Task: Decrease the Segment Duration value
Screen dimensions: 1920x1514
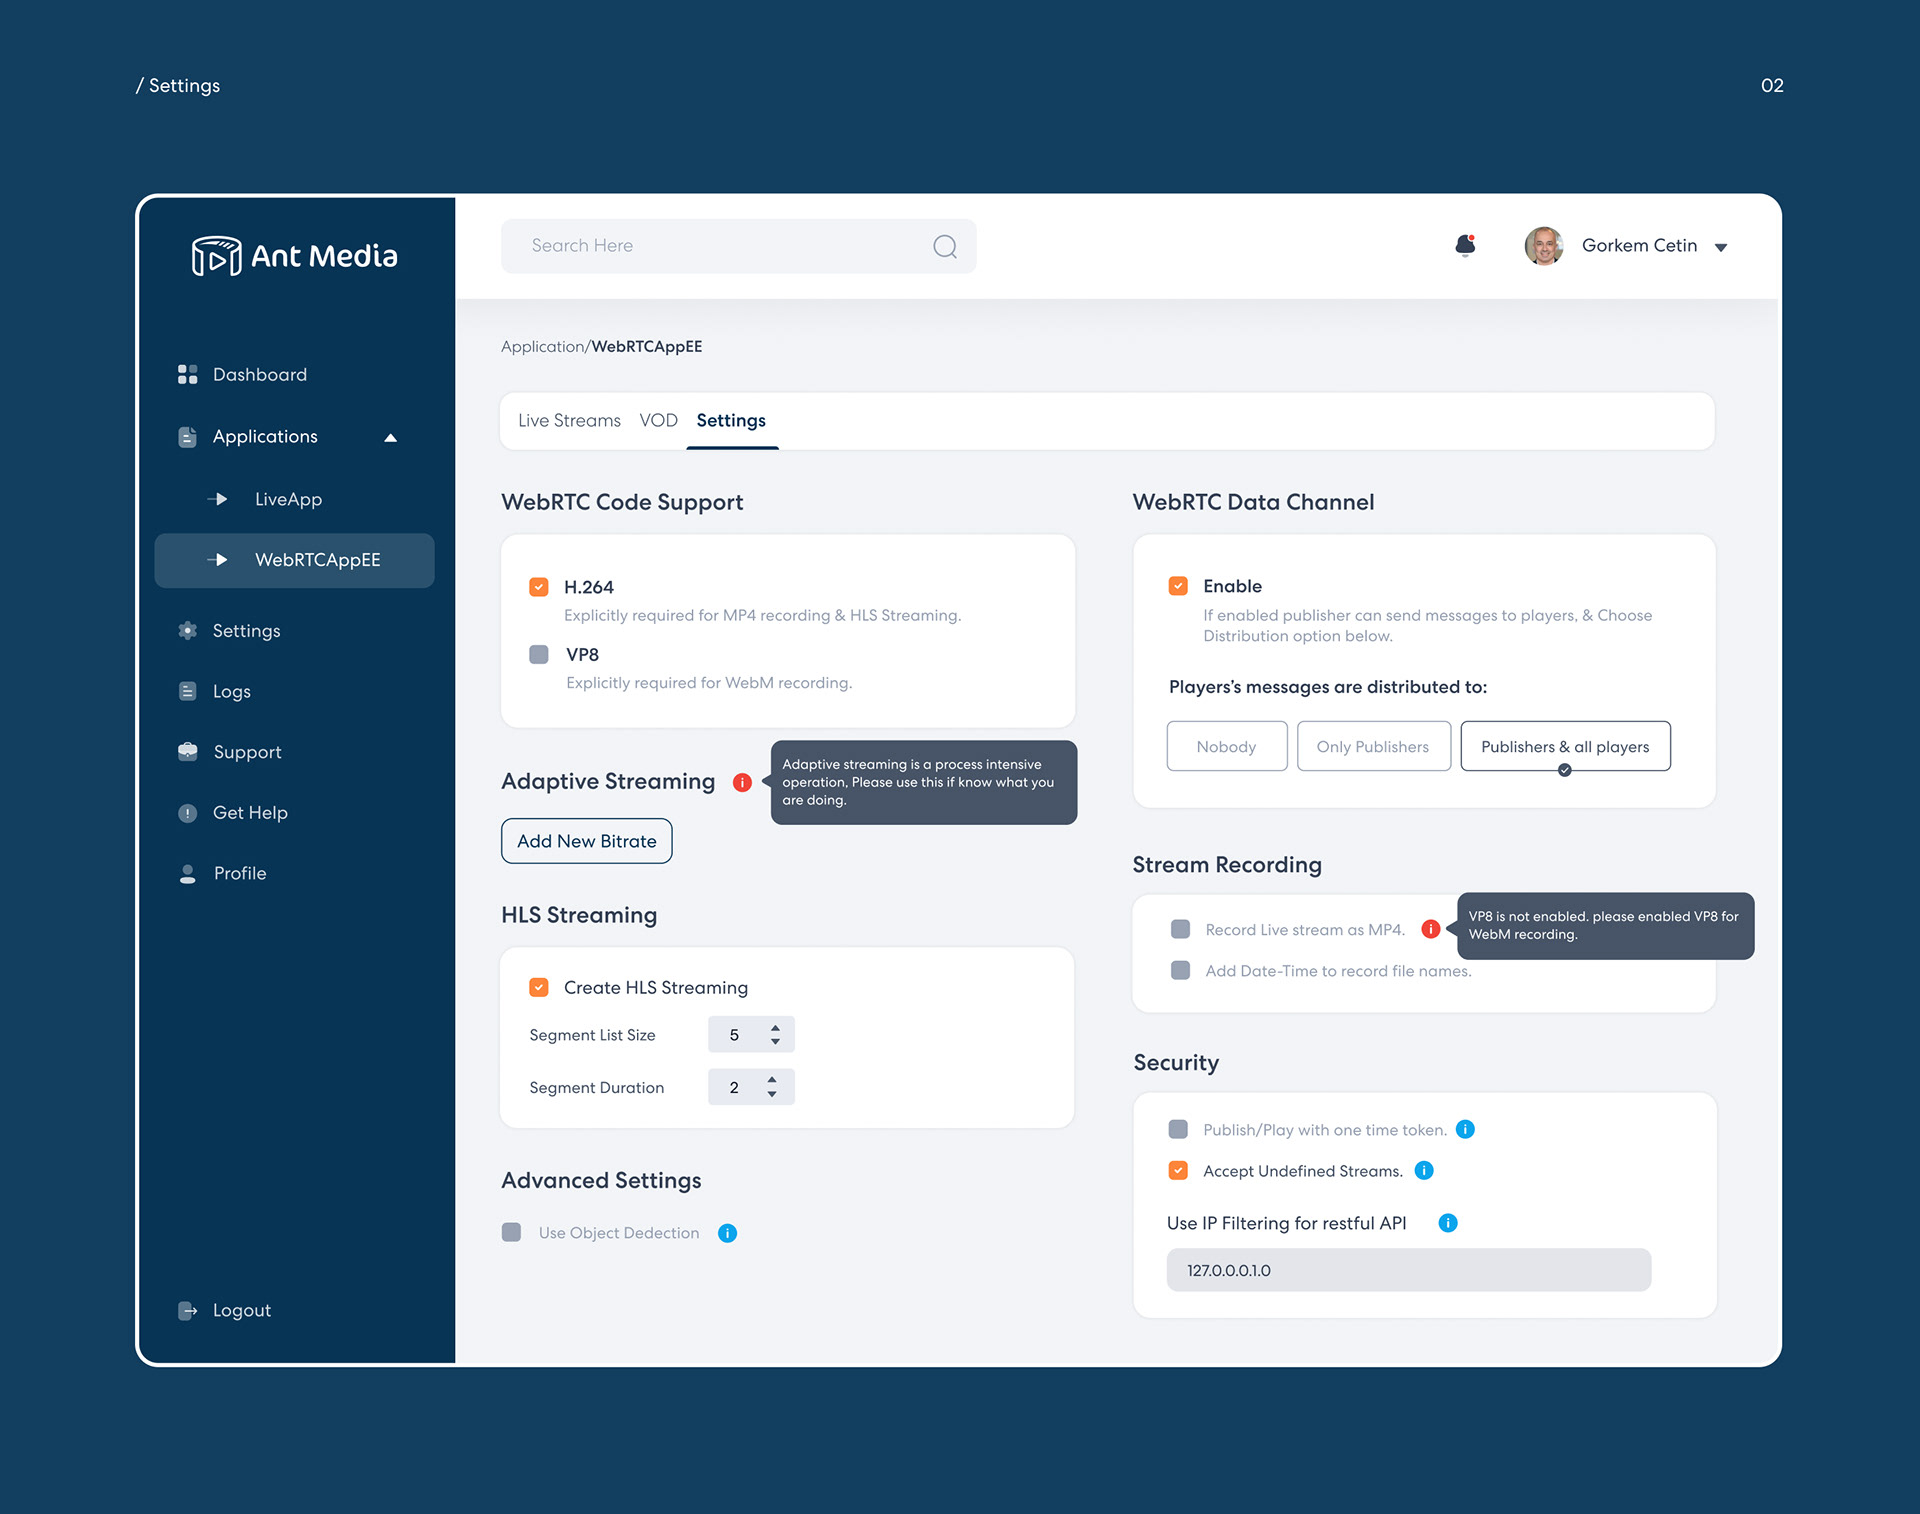Action: (x=771, y=1094)
